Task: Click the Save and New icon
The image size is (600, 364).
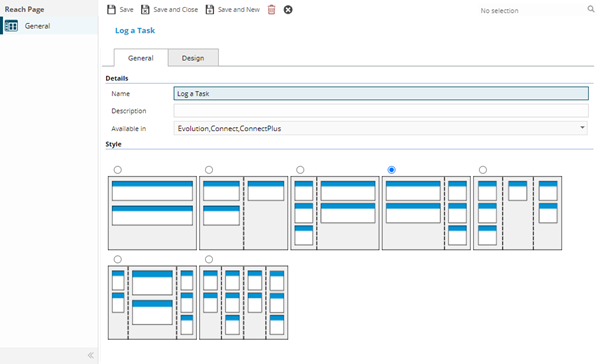Action: (210, 10)
